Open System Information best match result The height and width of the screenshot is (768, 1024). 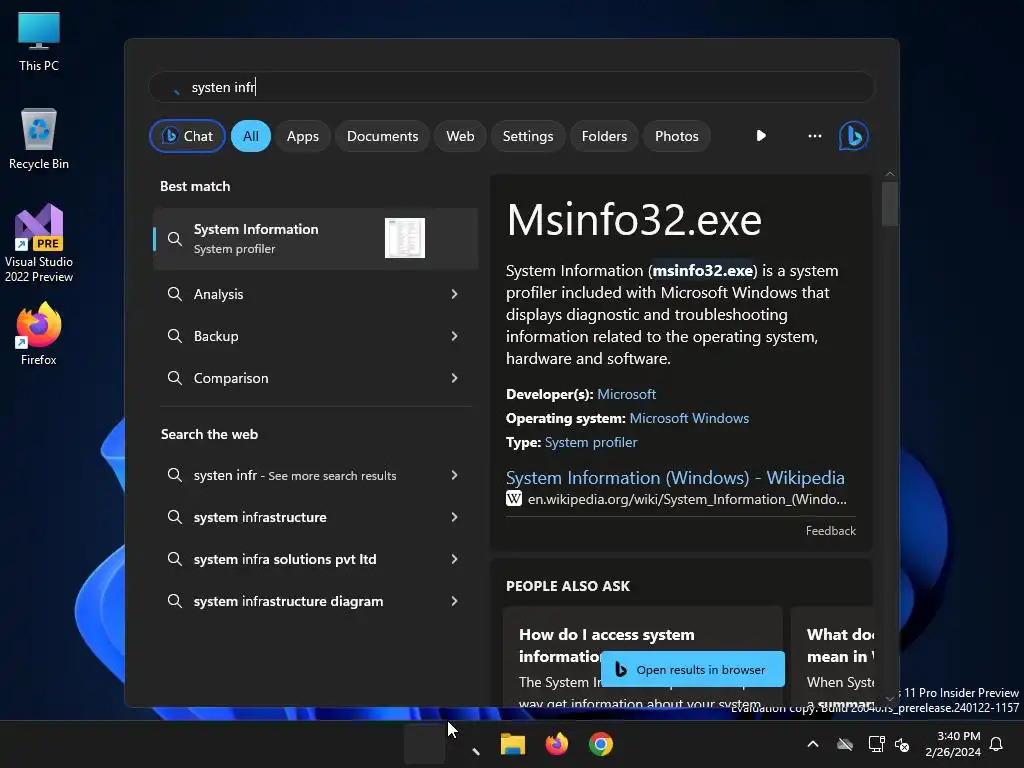click(315, 238)
